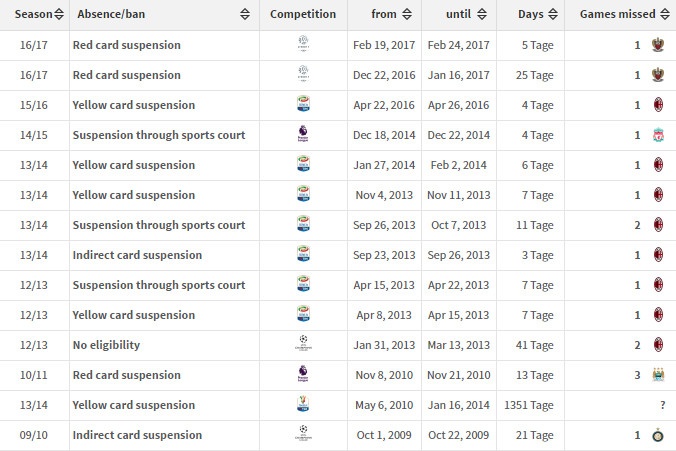
Task: Click AC Milan crest in the No eligibility row
Action: (657, 345)
